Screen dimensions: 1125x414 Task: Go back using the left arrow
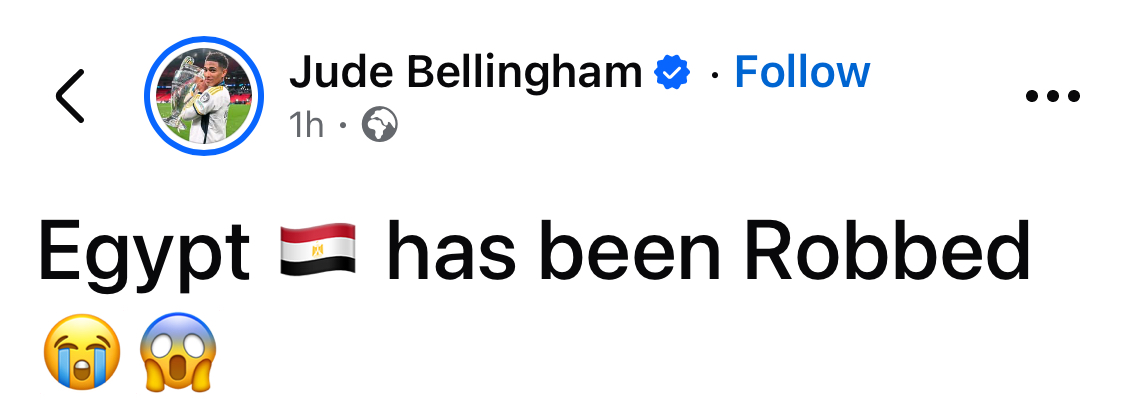70,95
